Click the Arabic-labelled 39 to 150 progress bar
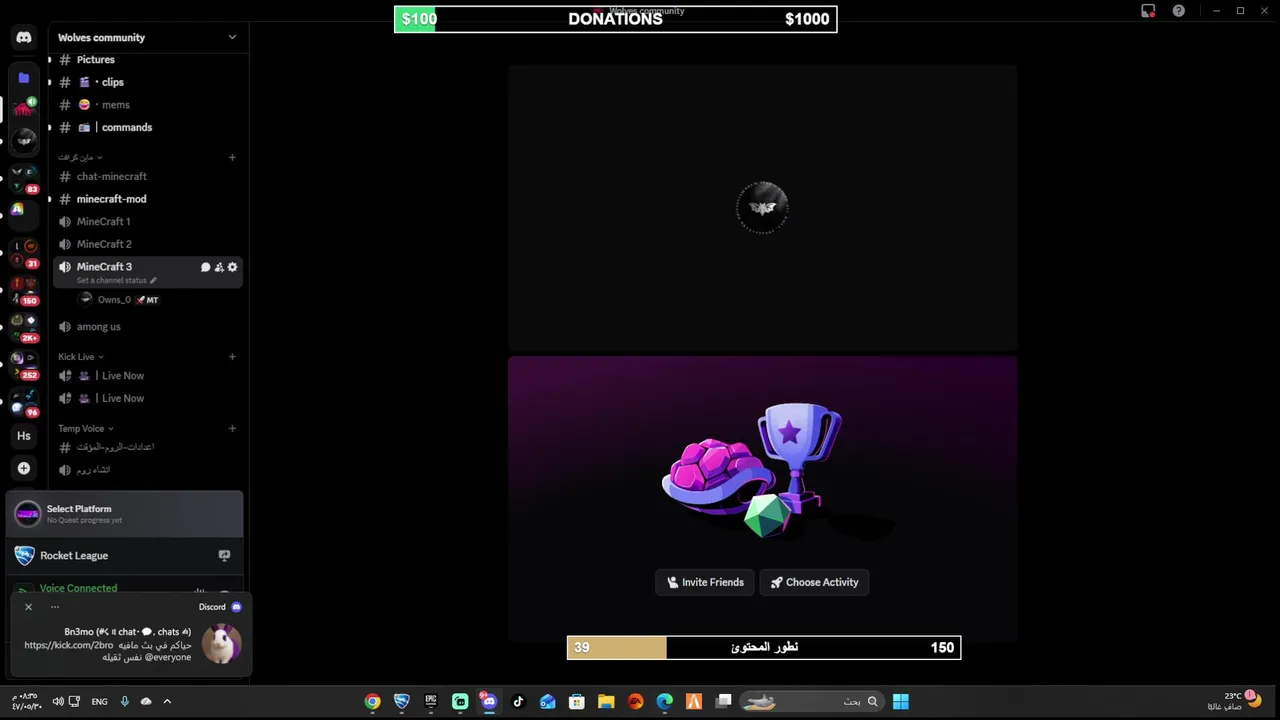1280x720 pixels. [x=764, y=648]
